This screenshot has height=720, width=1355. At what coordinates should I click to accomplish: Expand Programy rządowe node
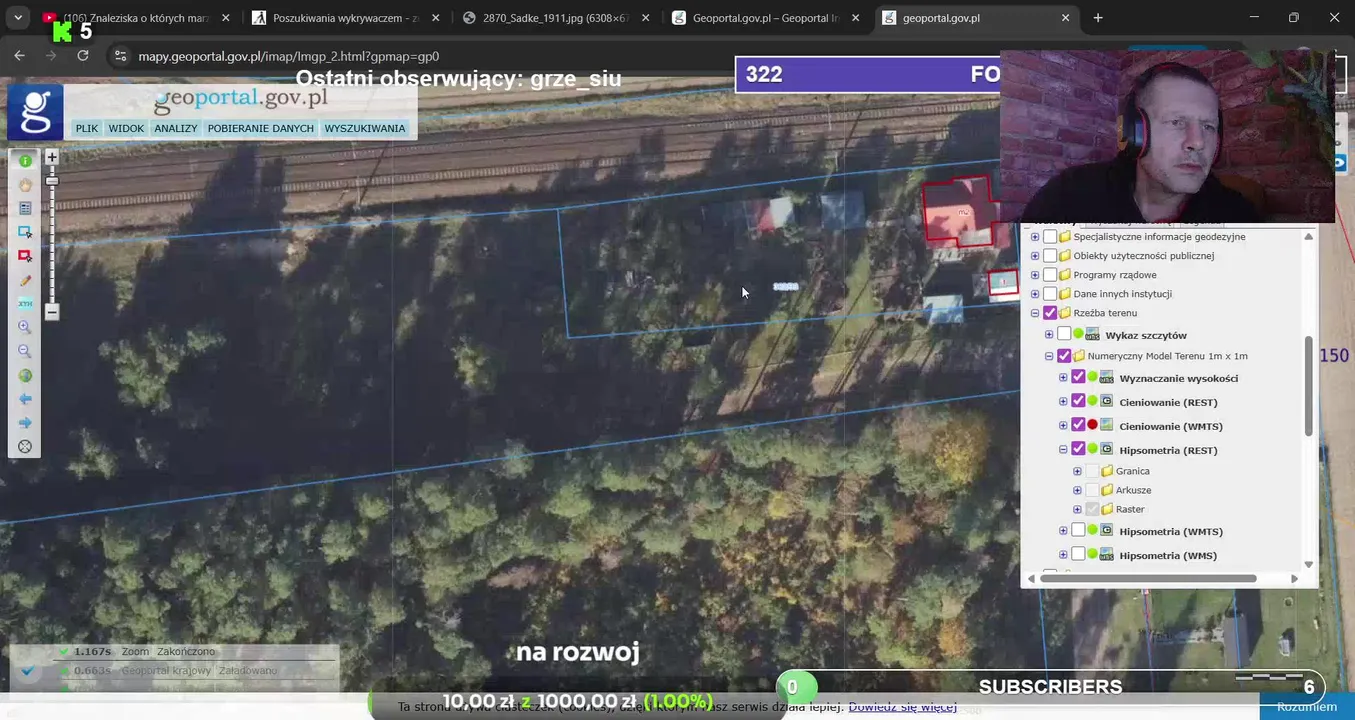(x=1035, y=275)
